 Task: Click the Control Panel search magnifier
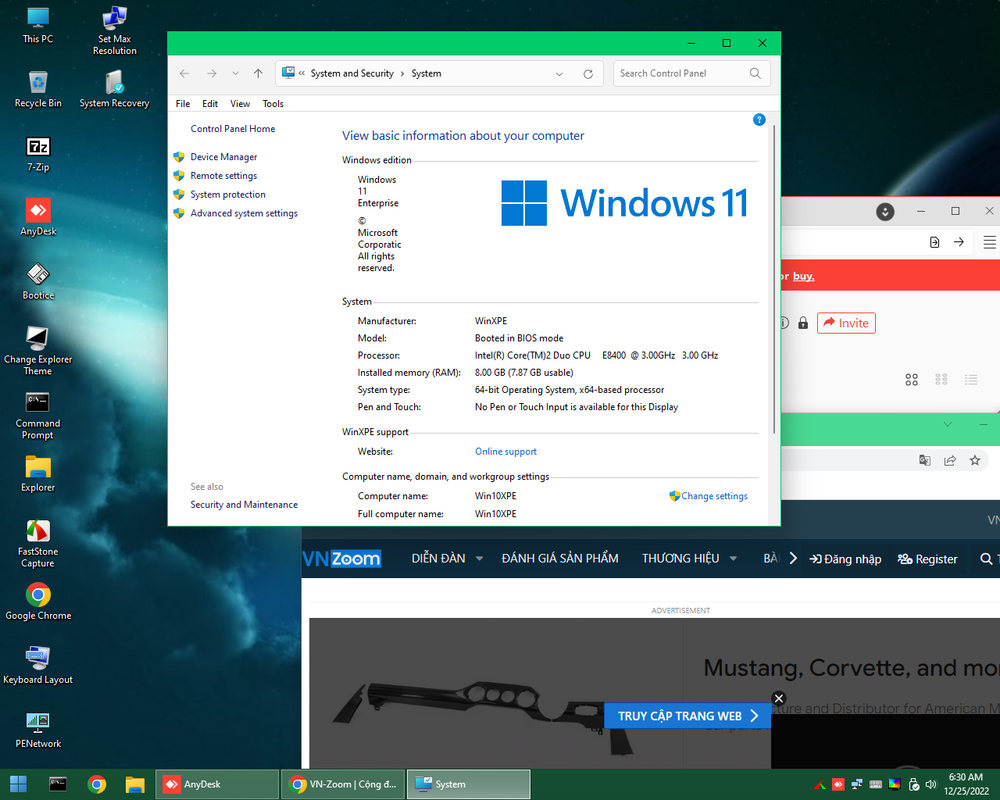coord(755,73)
